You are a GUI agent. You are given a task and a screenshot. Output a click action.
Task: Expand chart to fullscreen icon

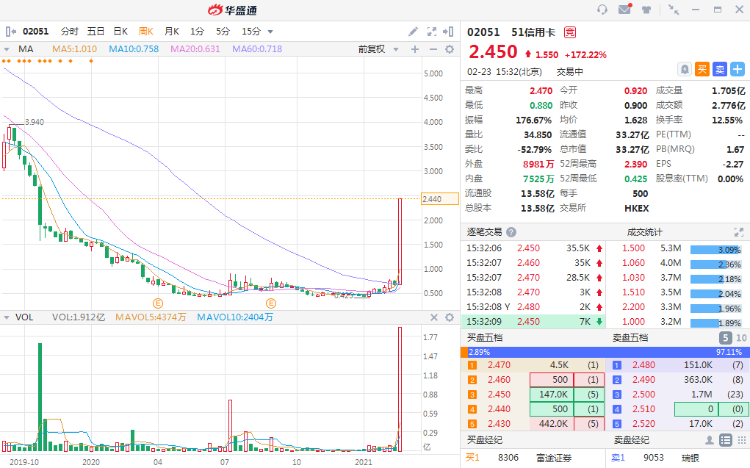pos(431,32)
